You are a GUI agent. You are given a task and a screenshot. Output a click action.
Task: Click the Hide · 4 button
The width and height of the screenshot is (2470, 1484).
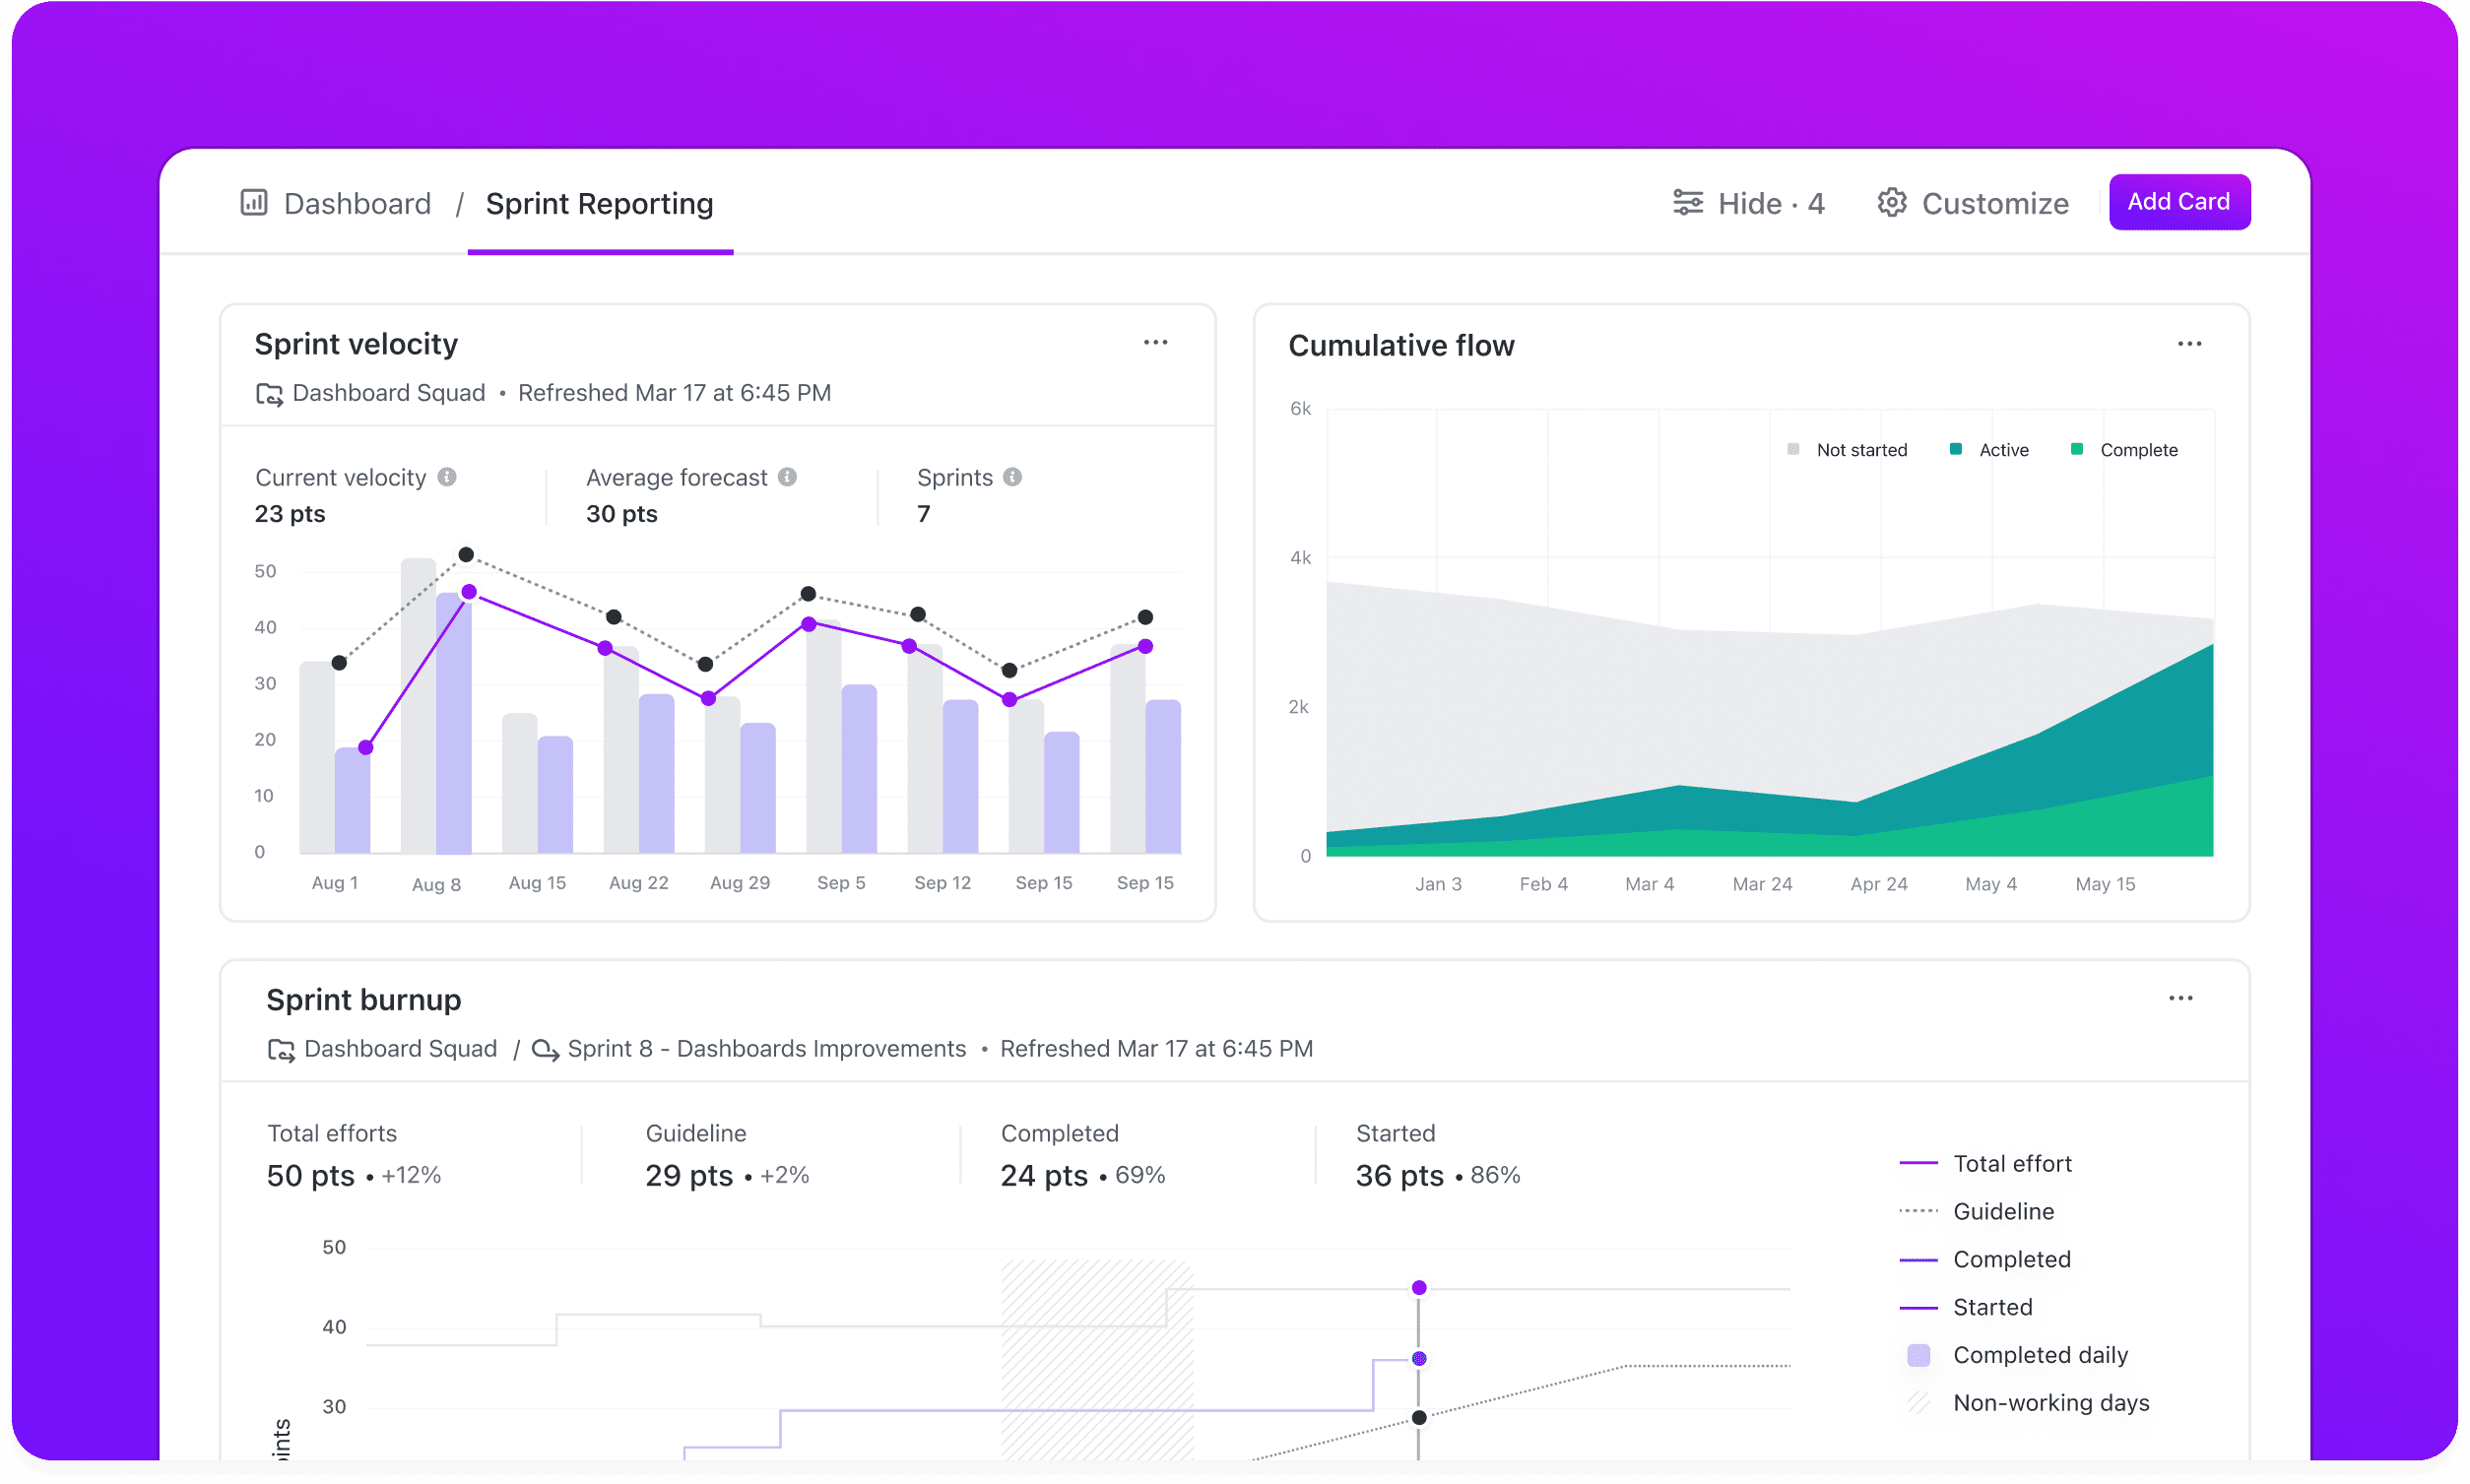(1755, 201)
